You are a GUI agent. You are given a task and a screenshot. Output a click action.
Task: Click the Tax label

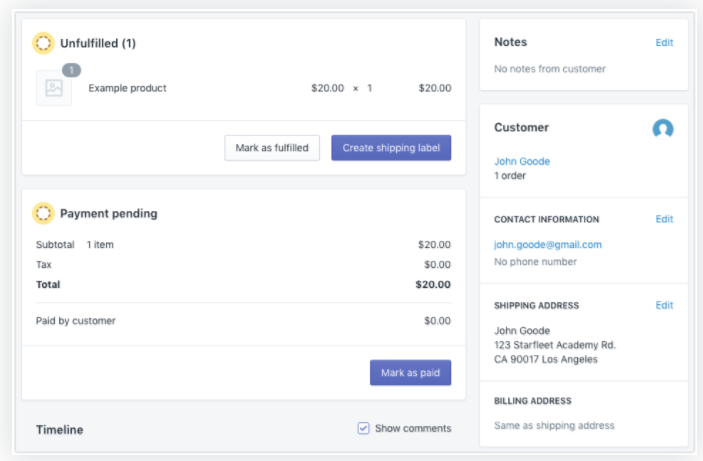pyautogui.click(x=43, y=265)
